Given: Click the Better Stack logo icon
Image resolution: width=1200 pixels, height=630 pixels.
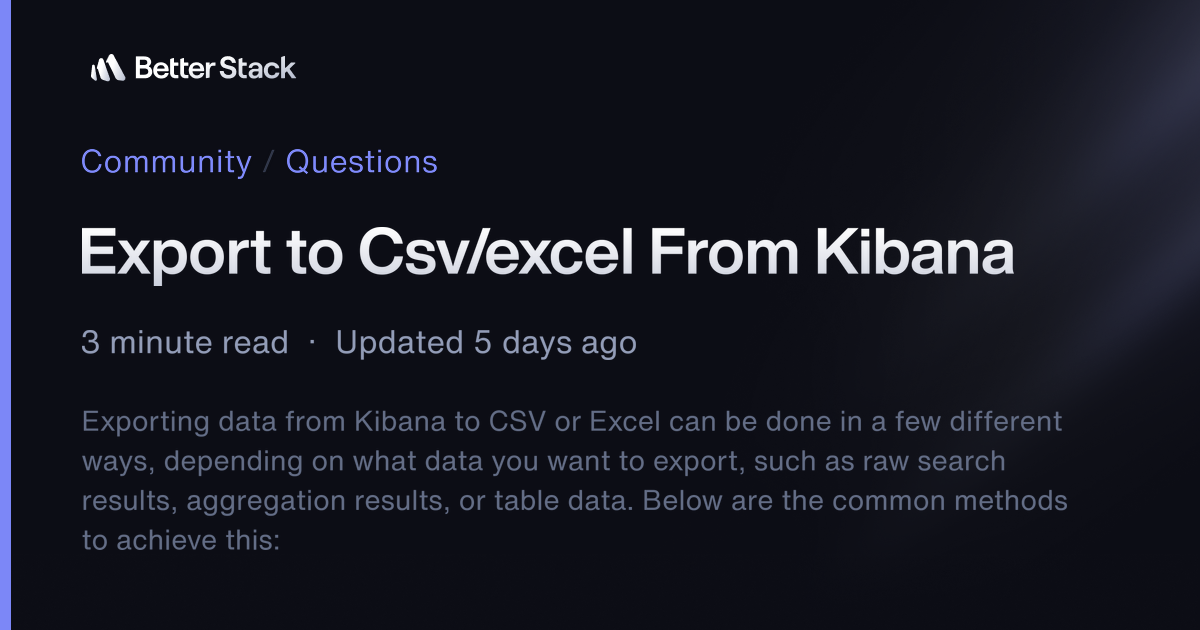Looking at the screenshot, I should coord(107,68).
